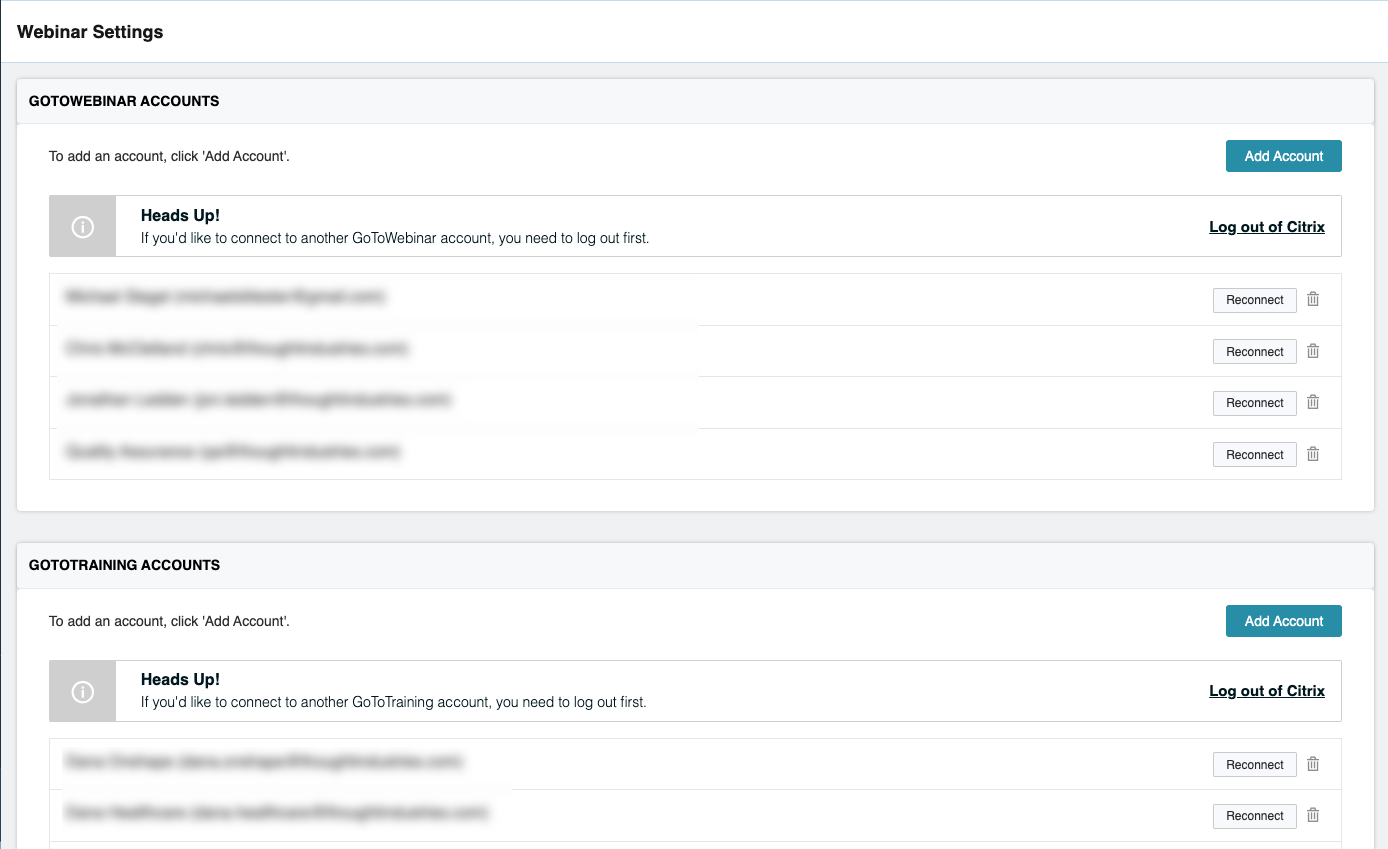
Task: Delete the second GoToTraining account with trash icon
Action: point(1313,815)
